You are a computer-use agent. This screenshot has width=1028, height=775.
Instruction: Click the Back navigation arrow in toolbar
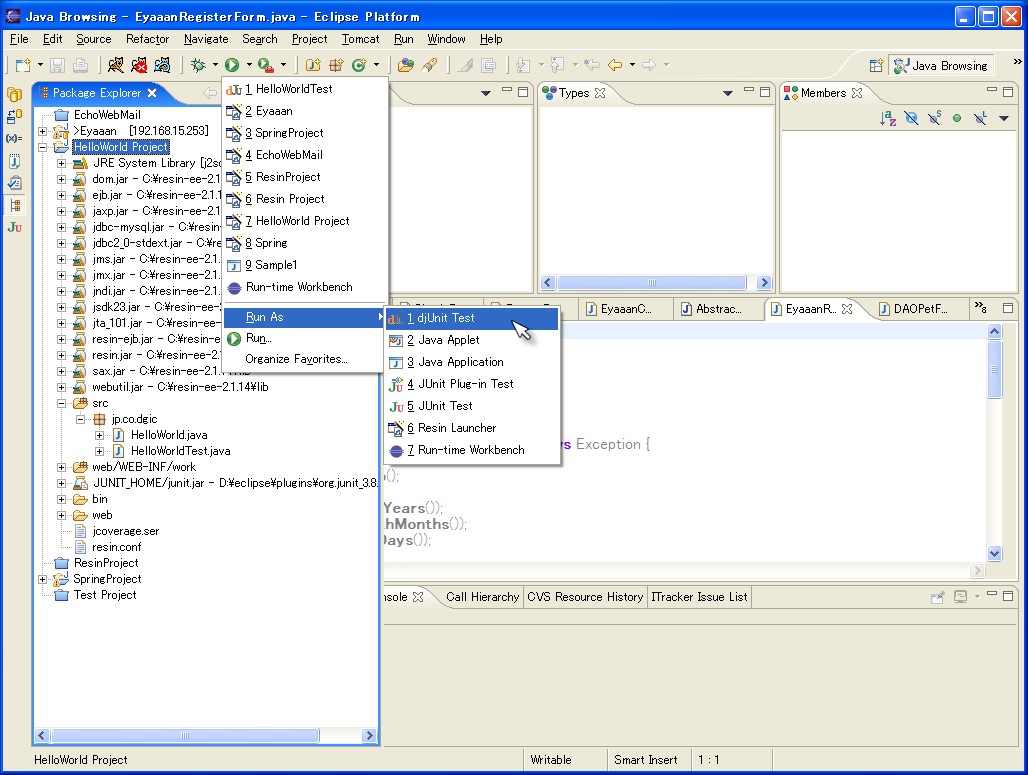[614, 65]
